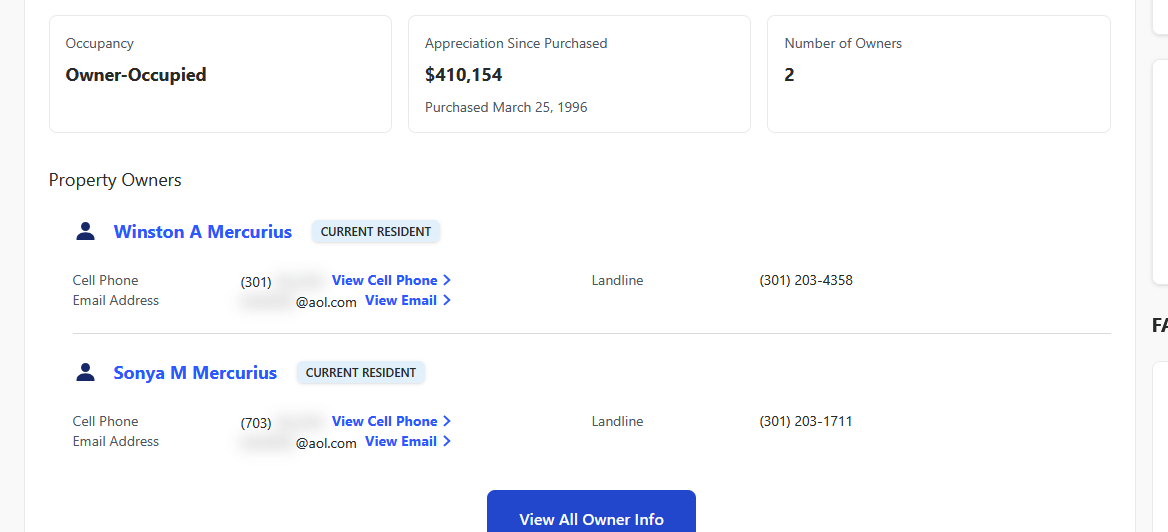Reveal Winston's number via View Cell Phone
1168x532 pixels.
[385, 280]
